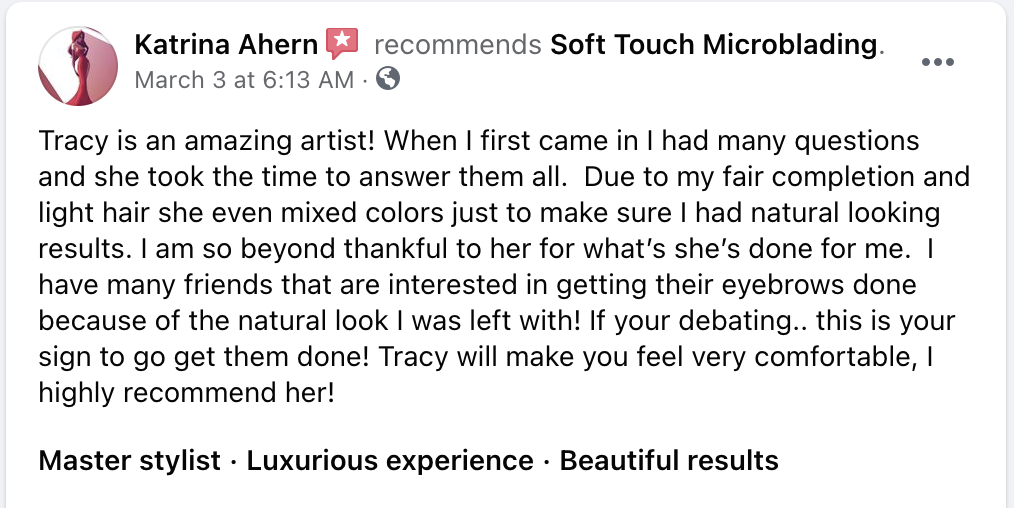Click the red recommendation star badge
The width and height of the screenshot is (1014, 508).
[x=342, y=44]
